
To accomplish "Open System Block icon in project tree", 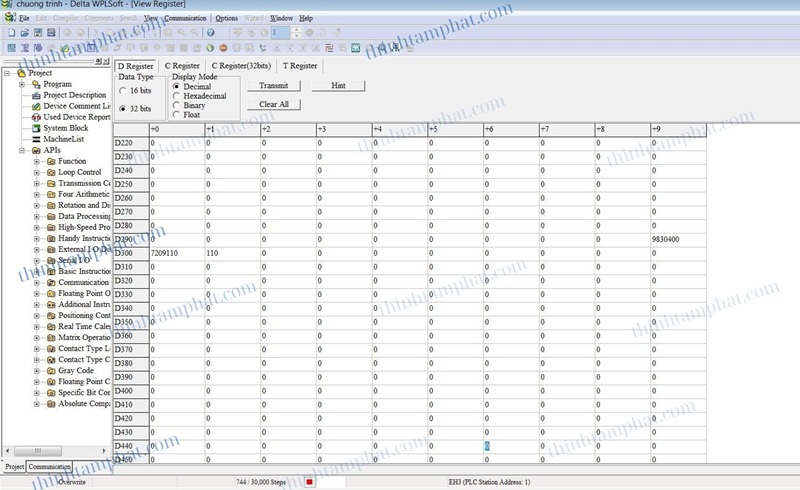I will (x=35, y=128).
